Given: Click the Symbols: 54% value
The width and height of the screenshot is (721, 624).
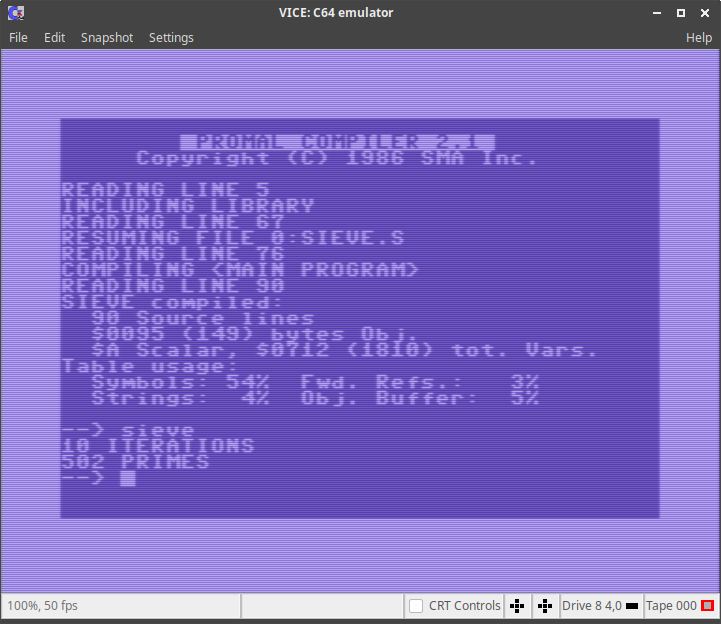Looking at the screenshot, I should (180, 383).
